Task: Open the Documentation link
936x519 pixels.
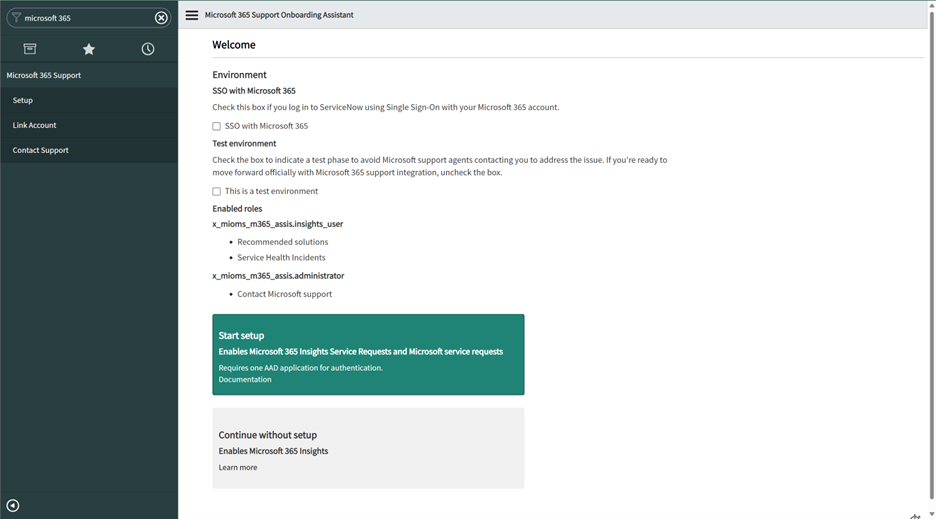Action: pyautogui.click(x=245, y=380)
